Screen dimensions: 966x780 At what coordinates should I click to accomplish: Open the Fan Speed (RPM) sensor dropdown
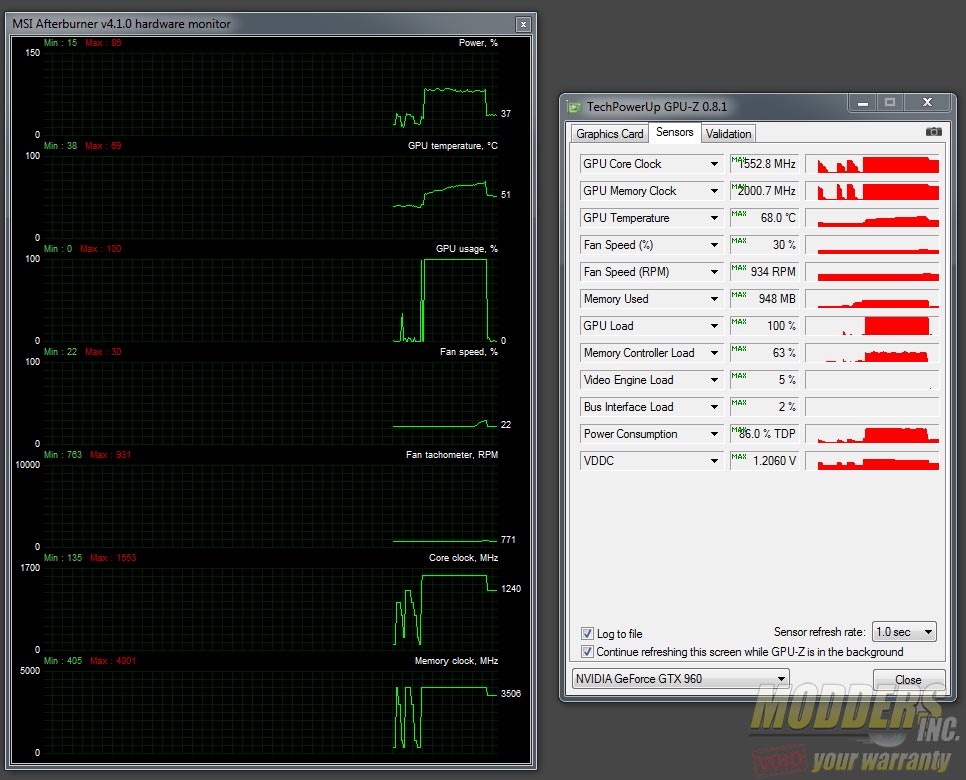[x=713, y=272]
